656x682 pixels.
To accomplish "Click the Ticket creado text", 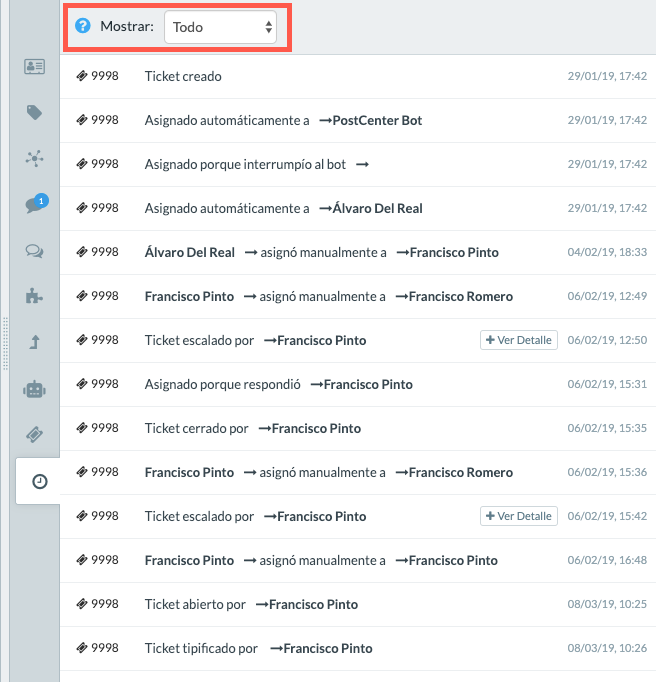I will tap(183, 77).
